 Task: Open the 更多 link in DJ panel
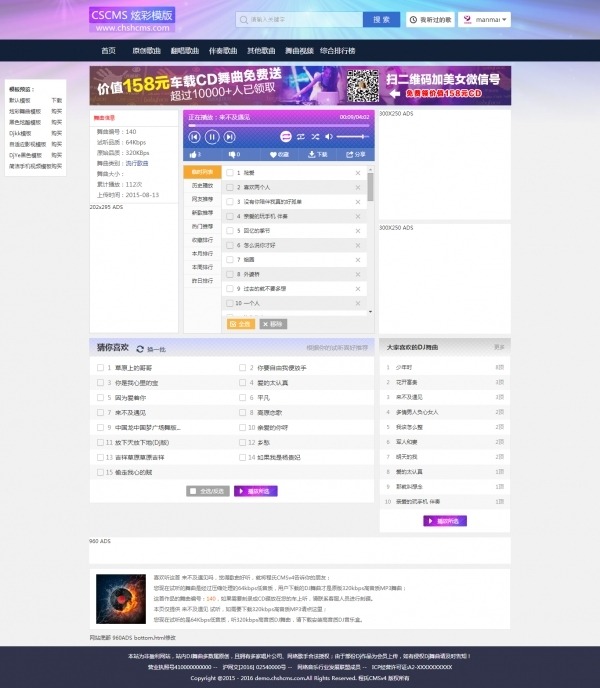click(499, 347)
